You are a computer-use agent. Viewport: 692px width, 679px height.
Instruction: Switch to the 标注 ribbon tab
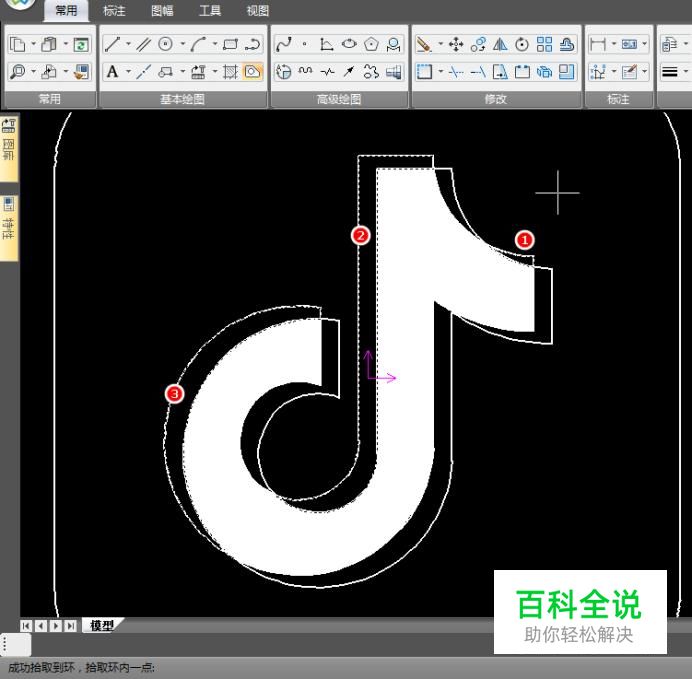[114, 11]
